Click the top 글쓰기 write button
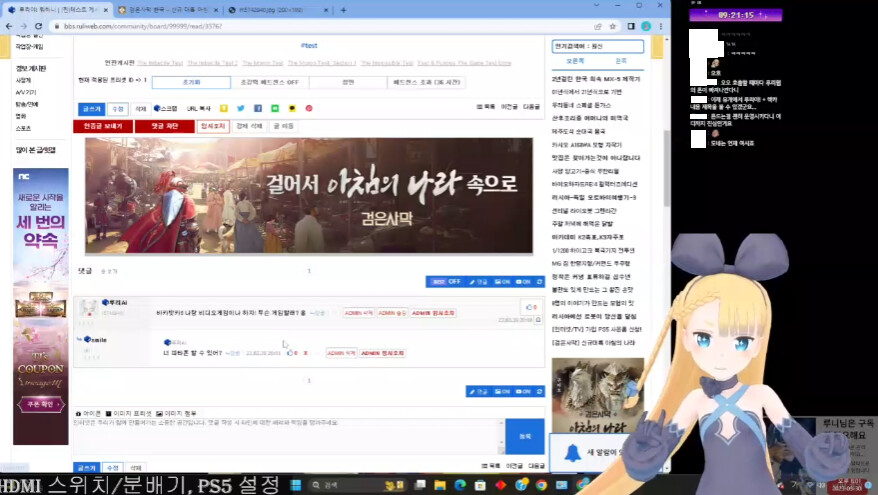 pos(91,109)
